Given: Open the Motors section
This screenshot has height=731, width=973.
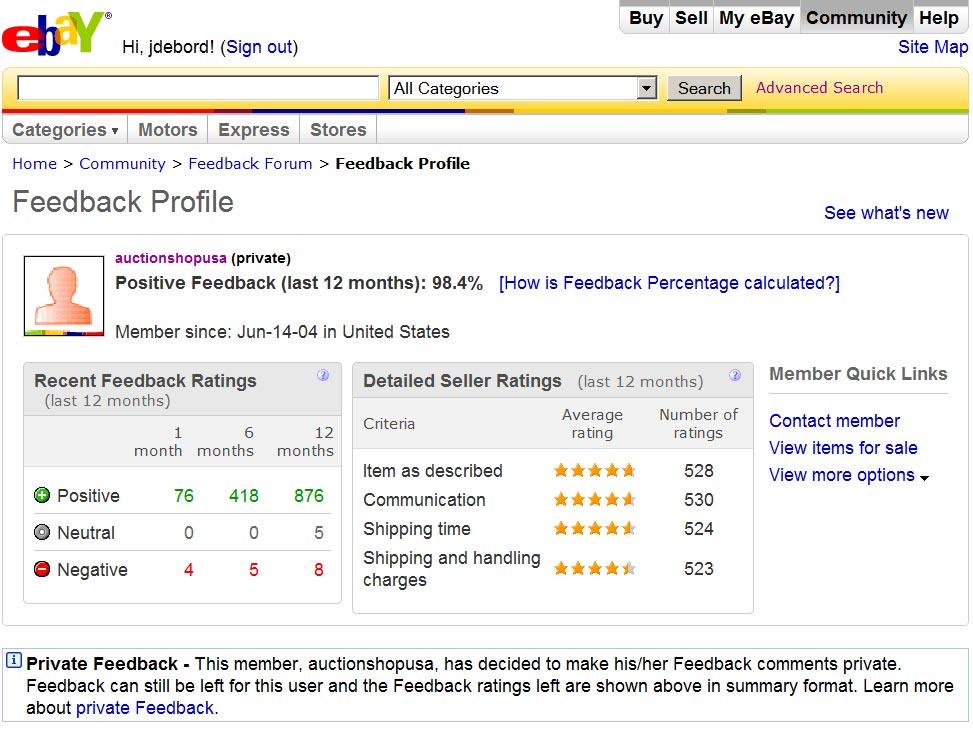Looking at the screenshot, I should coord(168,130).
